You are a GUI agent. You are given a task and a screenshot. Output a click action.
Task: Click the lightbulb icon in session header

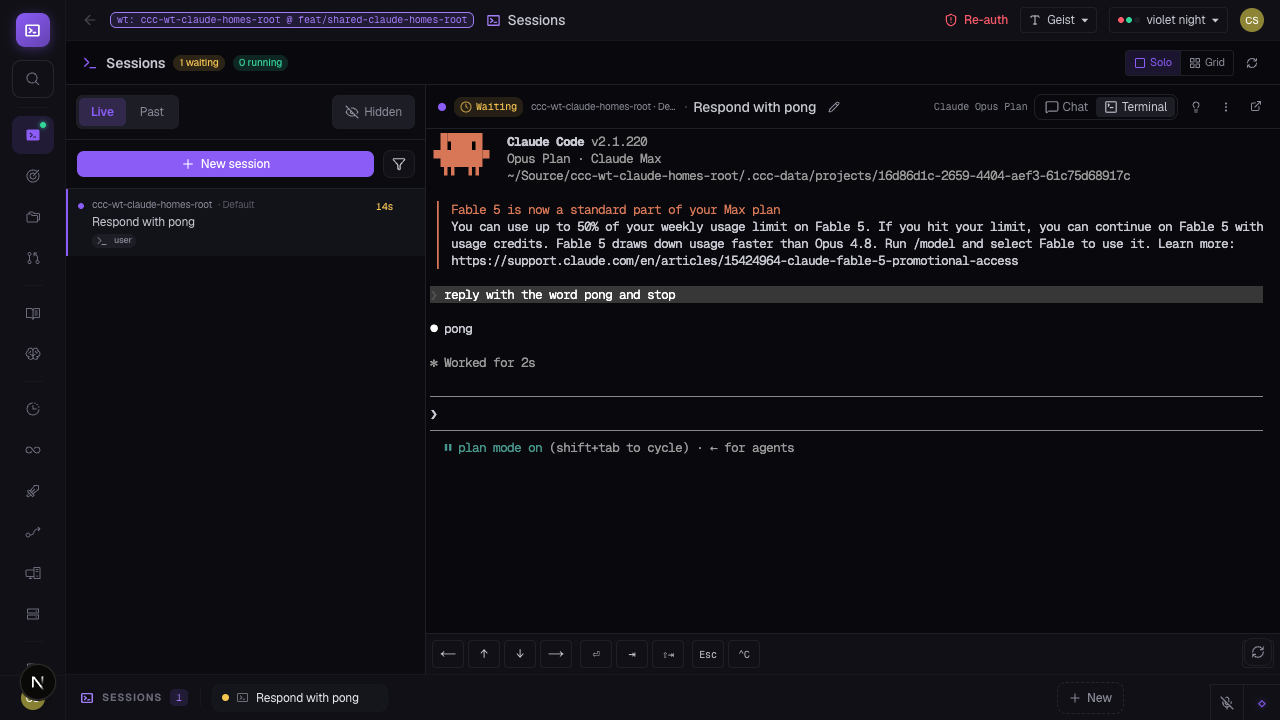(1195, 107)
